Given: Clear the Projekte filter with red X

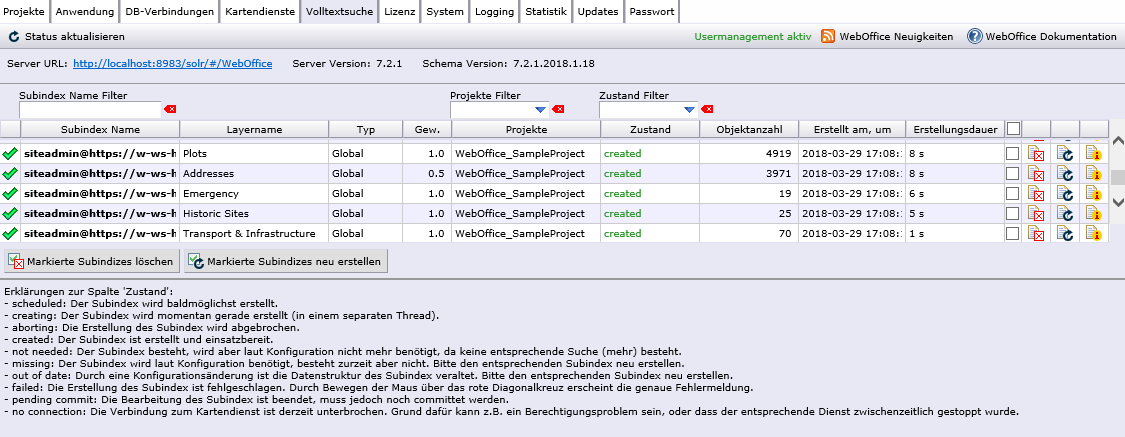Looking at the screenshot, I should [x=558, y=109].
